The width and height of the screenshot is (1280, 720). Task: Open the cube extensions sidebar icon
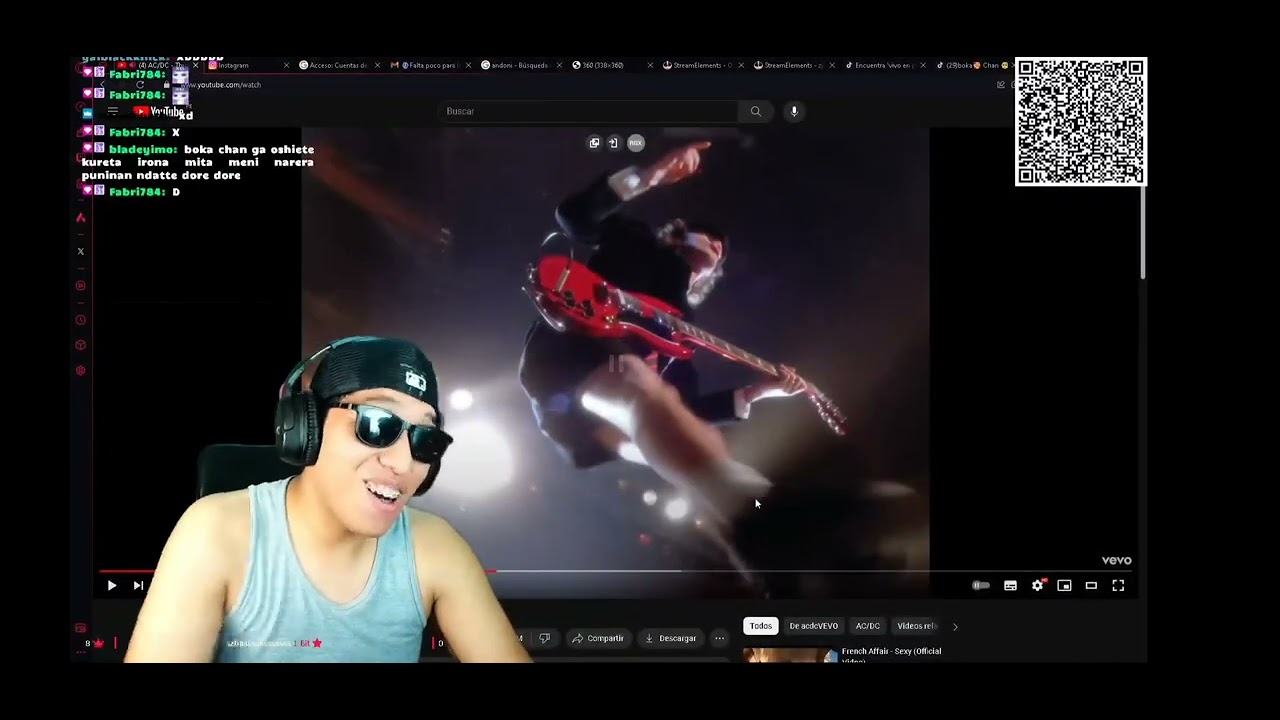point(81,345)
